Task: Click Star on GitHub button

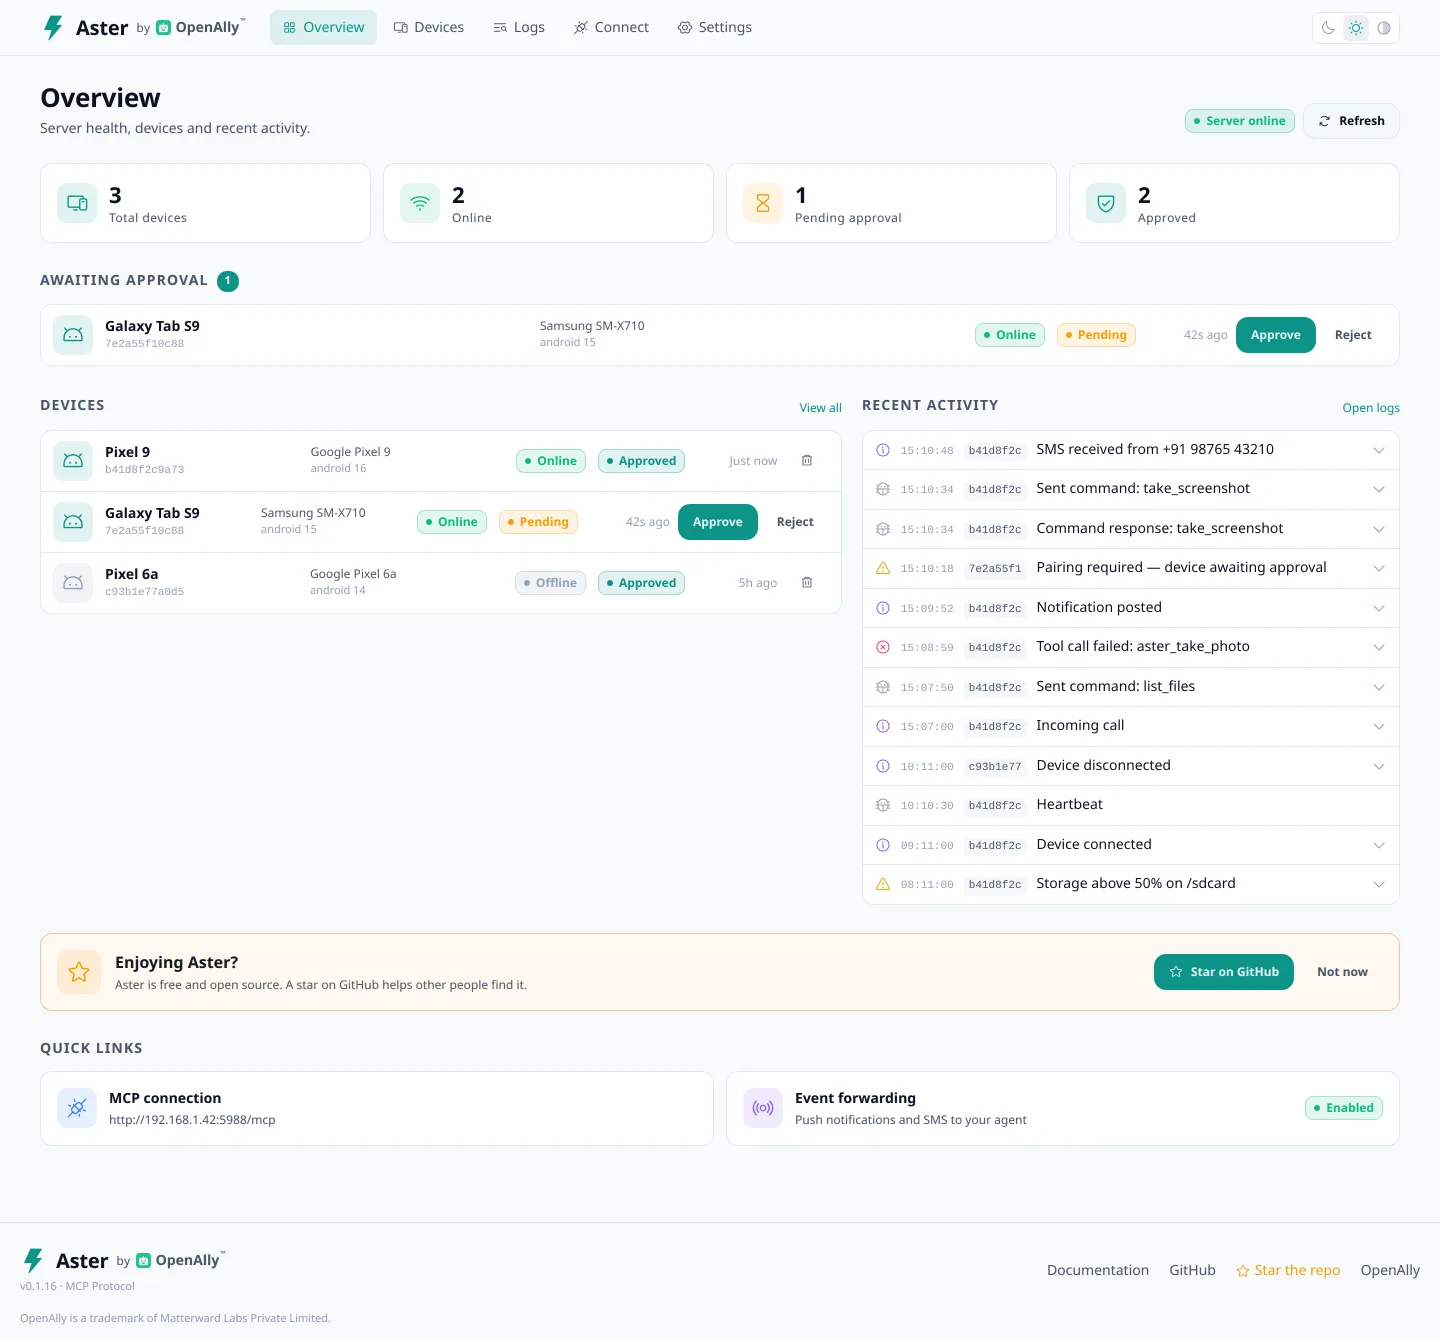Action: pyautogui.click(x=1224, y=972)
